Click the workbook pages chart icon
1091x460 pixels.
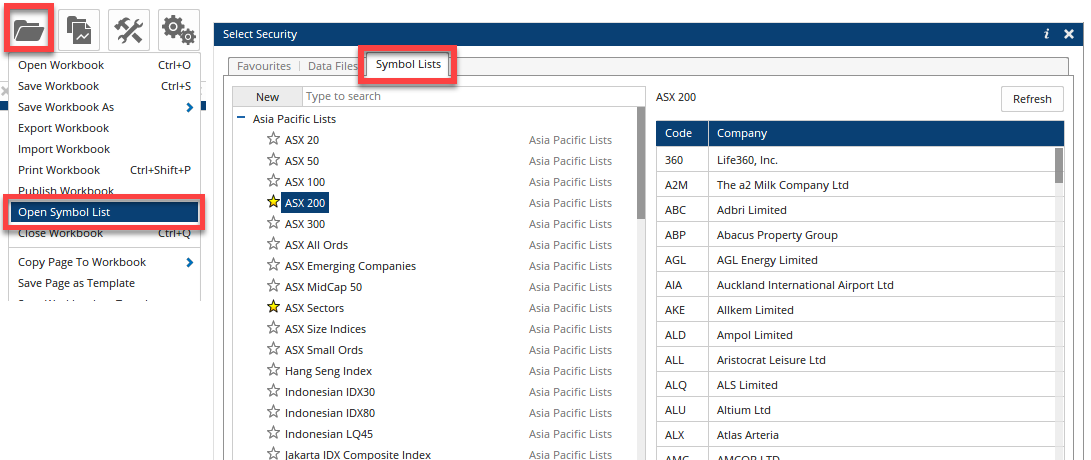click(x=79, y=30)
